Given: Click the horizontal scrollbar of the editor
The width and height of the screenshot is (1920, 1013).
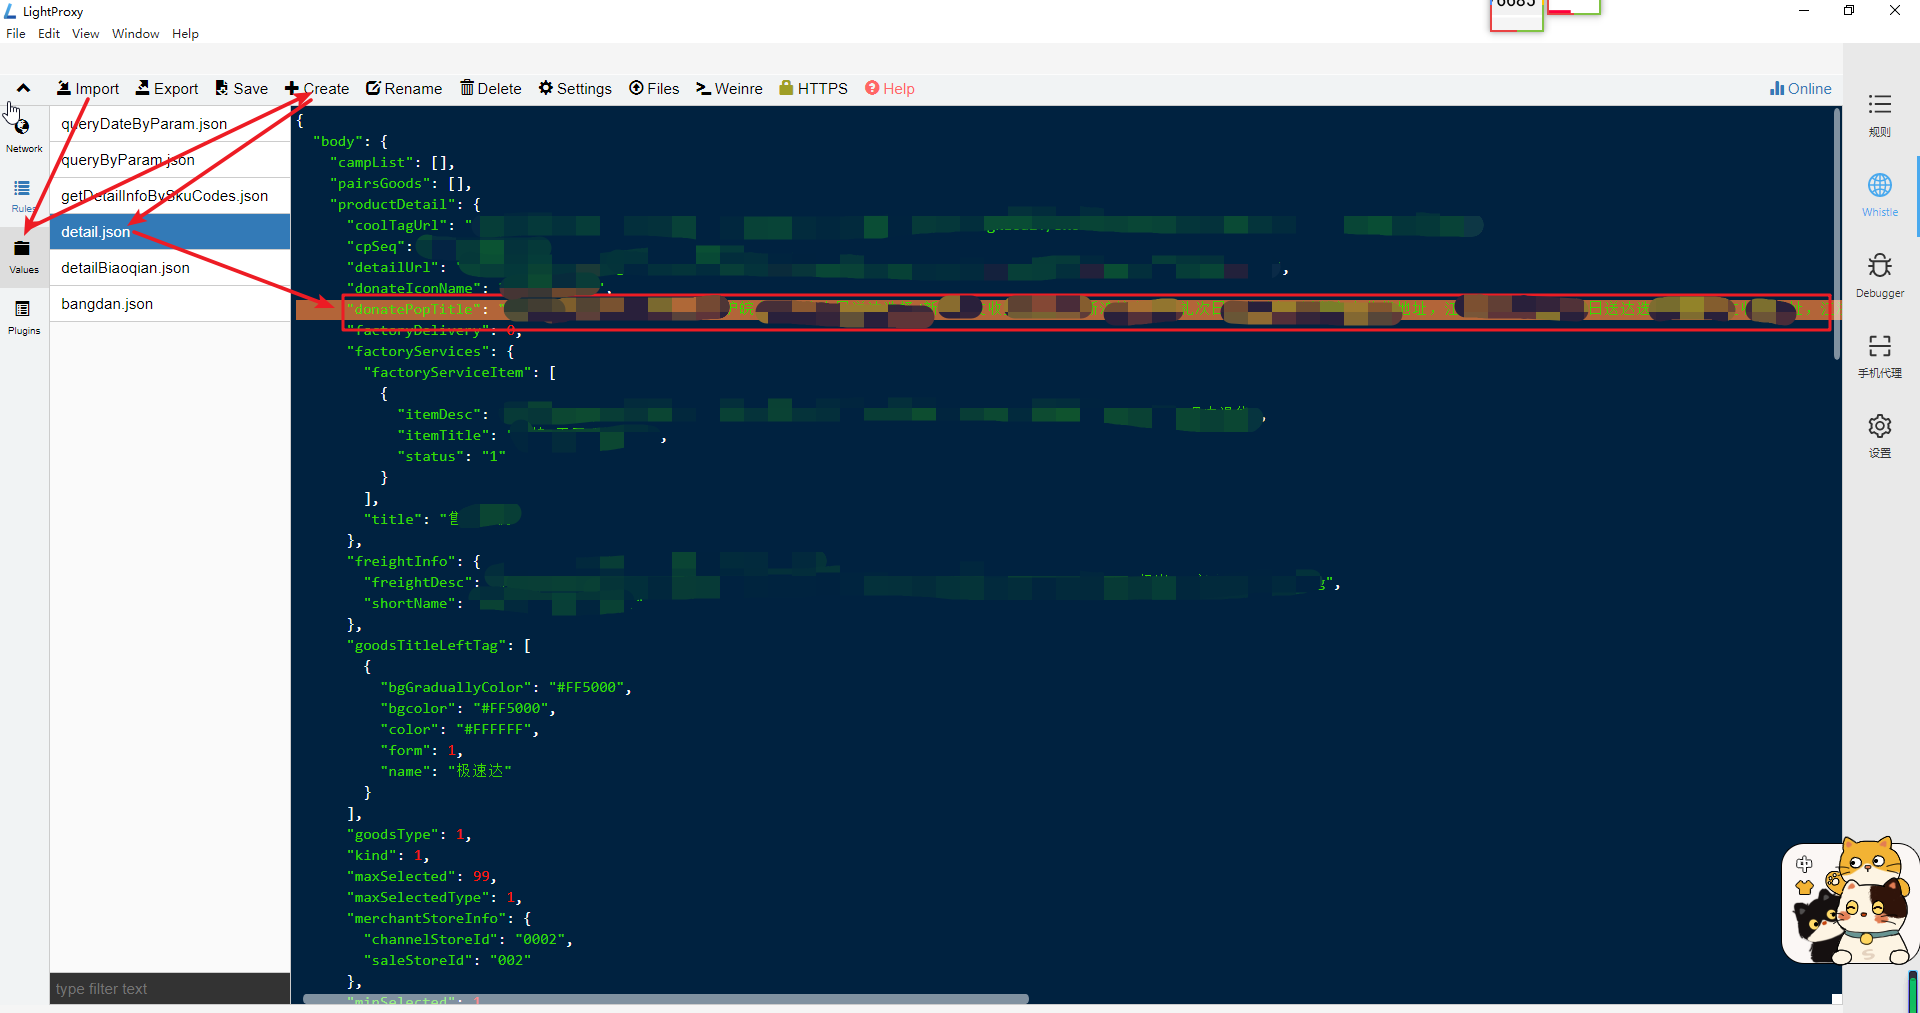Looking at the screenshot, I should tap(665, 998).
